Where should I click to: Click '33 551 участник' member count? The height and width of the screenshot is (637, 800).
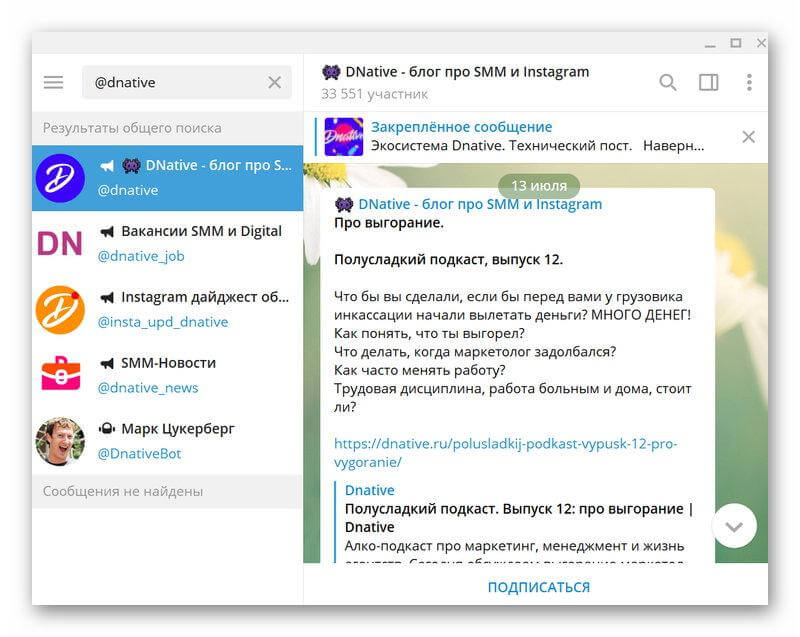(x=374, y=94)
